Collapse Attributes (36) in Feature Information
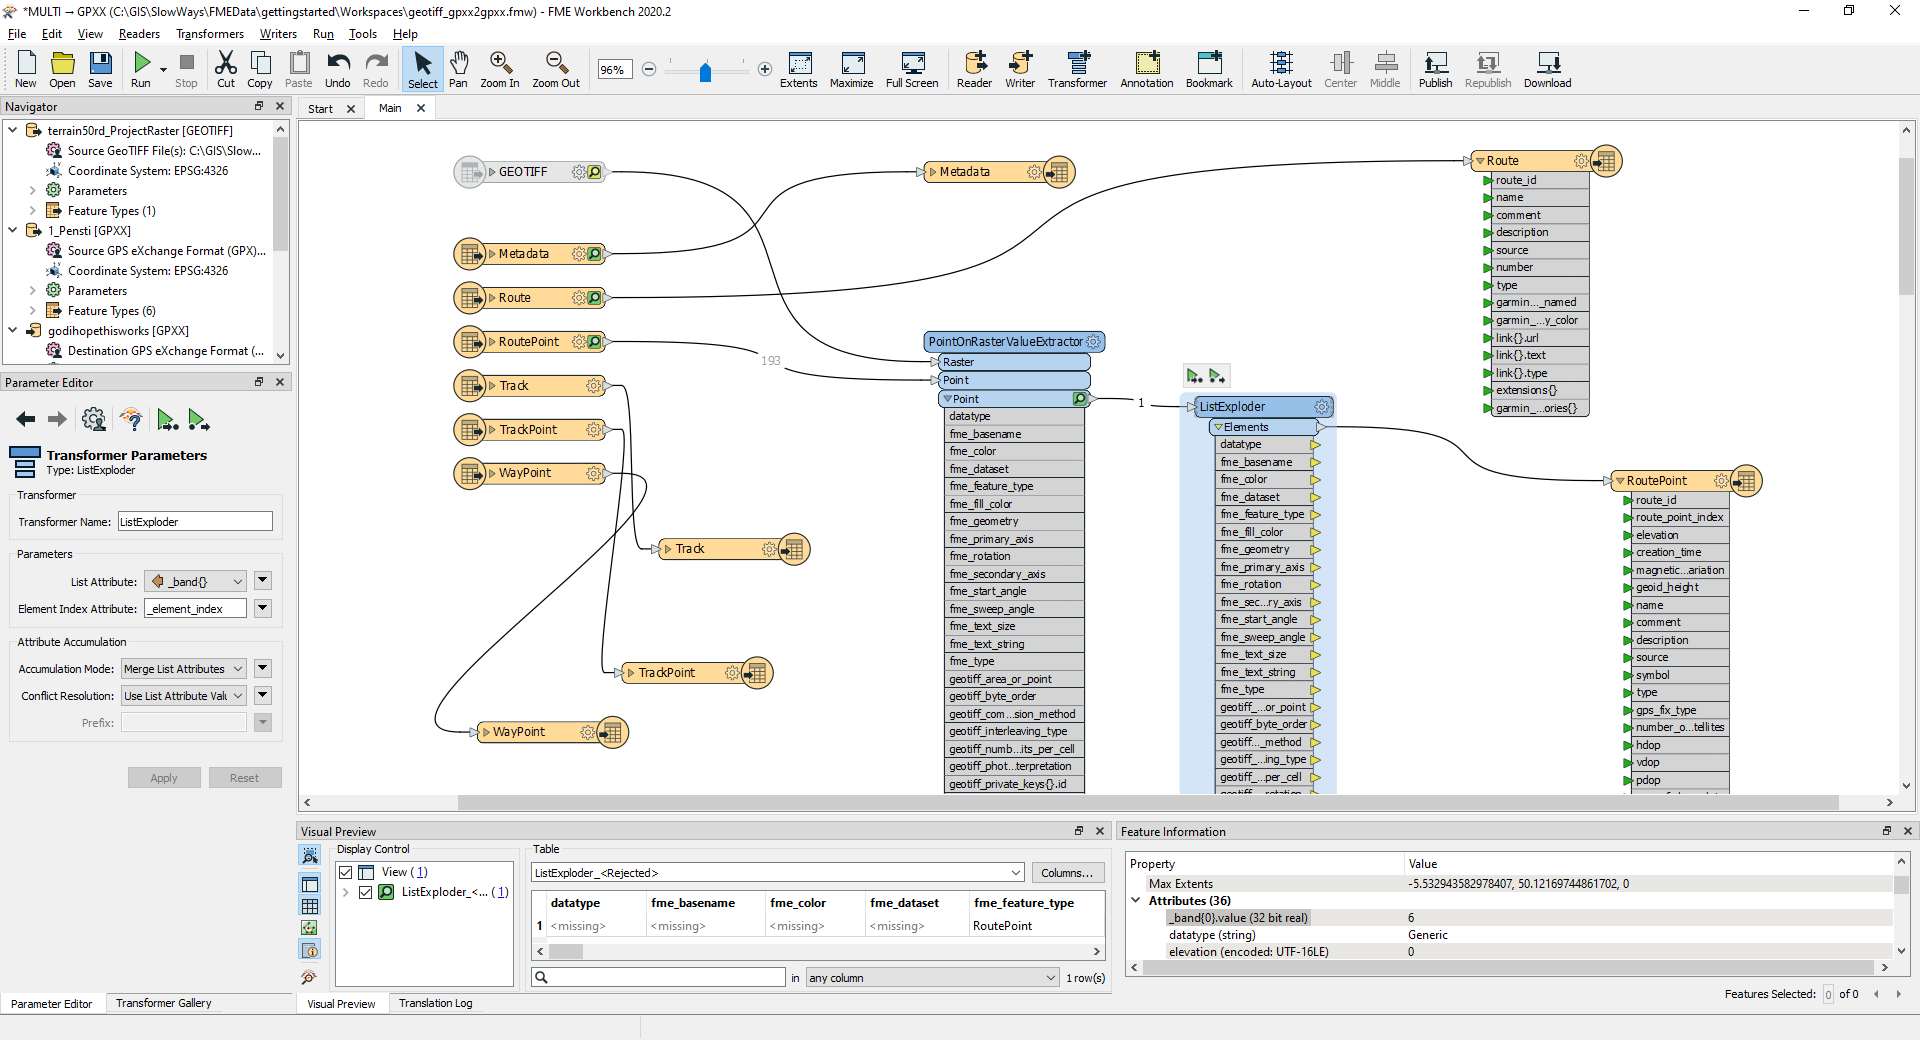This screenshot has width=1920, height=1040. pos(1136,900)
